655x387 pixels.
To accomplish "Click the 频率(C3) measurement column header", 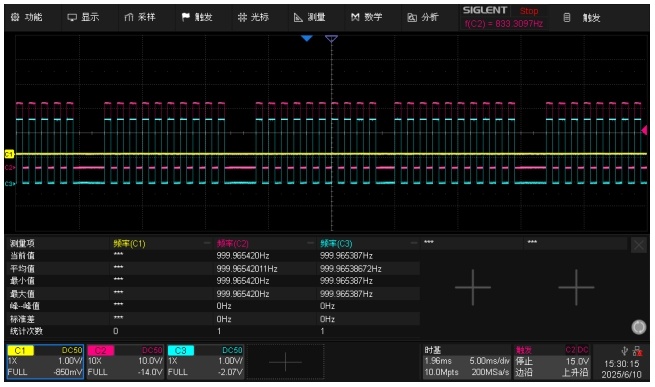I will [x=336, y=243].
